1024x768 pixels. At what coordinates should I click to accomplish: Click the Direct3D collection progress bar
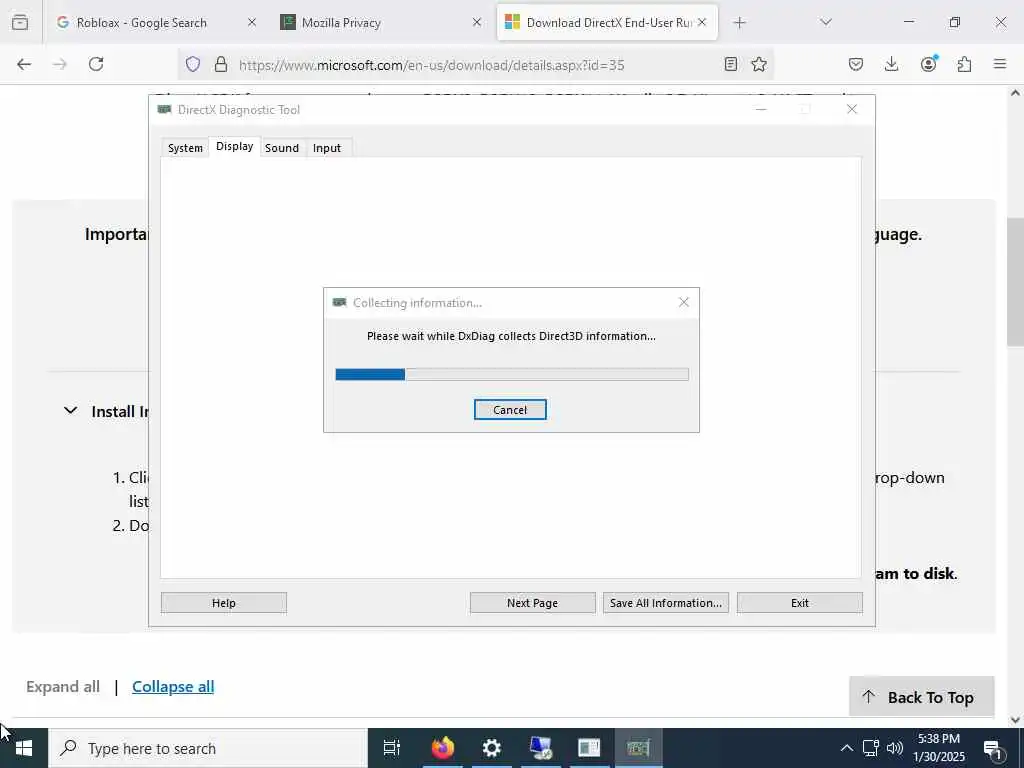512,374
